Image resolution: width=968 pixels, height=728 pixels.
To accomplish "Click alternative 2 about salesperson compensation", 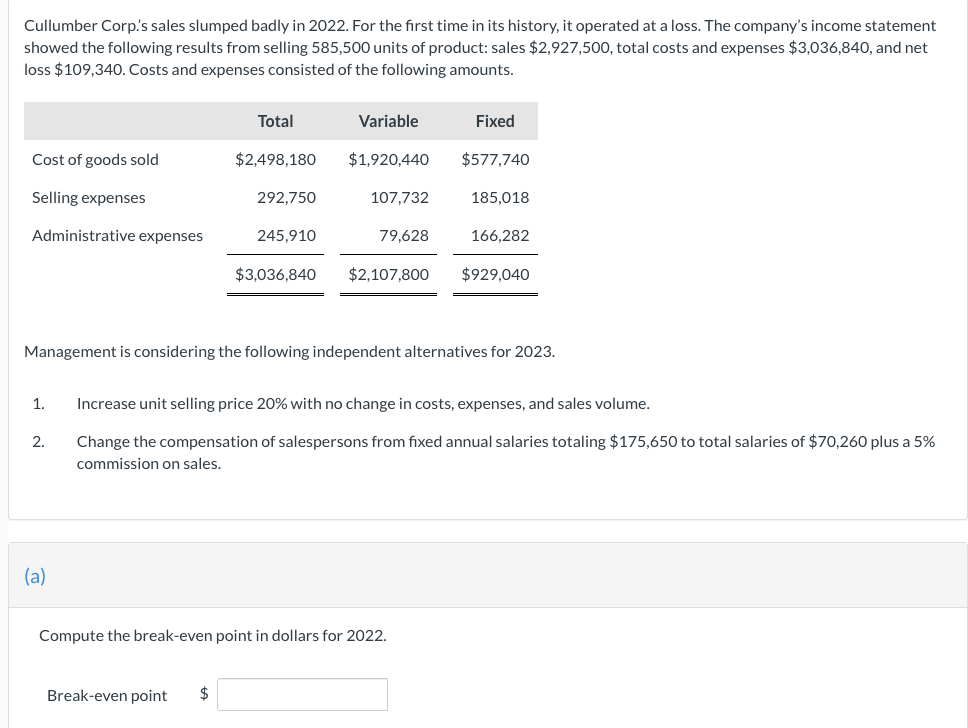I will (x=505, y=441).
